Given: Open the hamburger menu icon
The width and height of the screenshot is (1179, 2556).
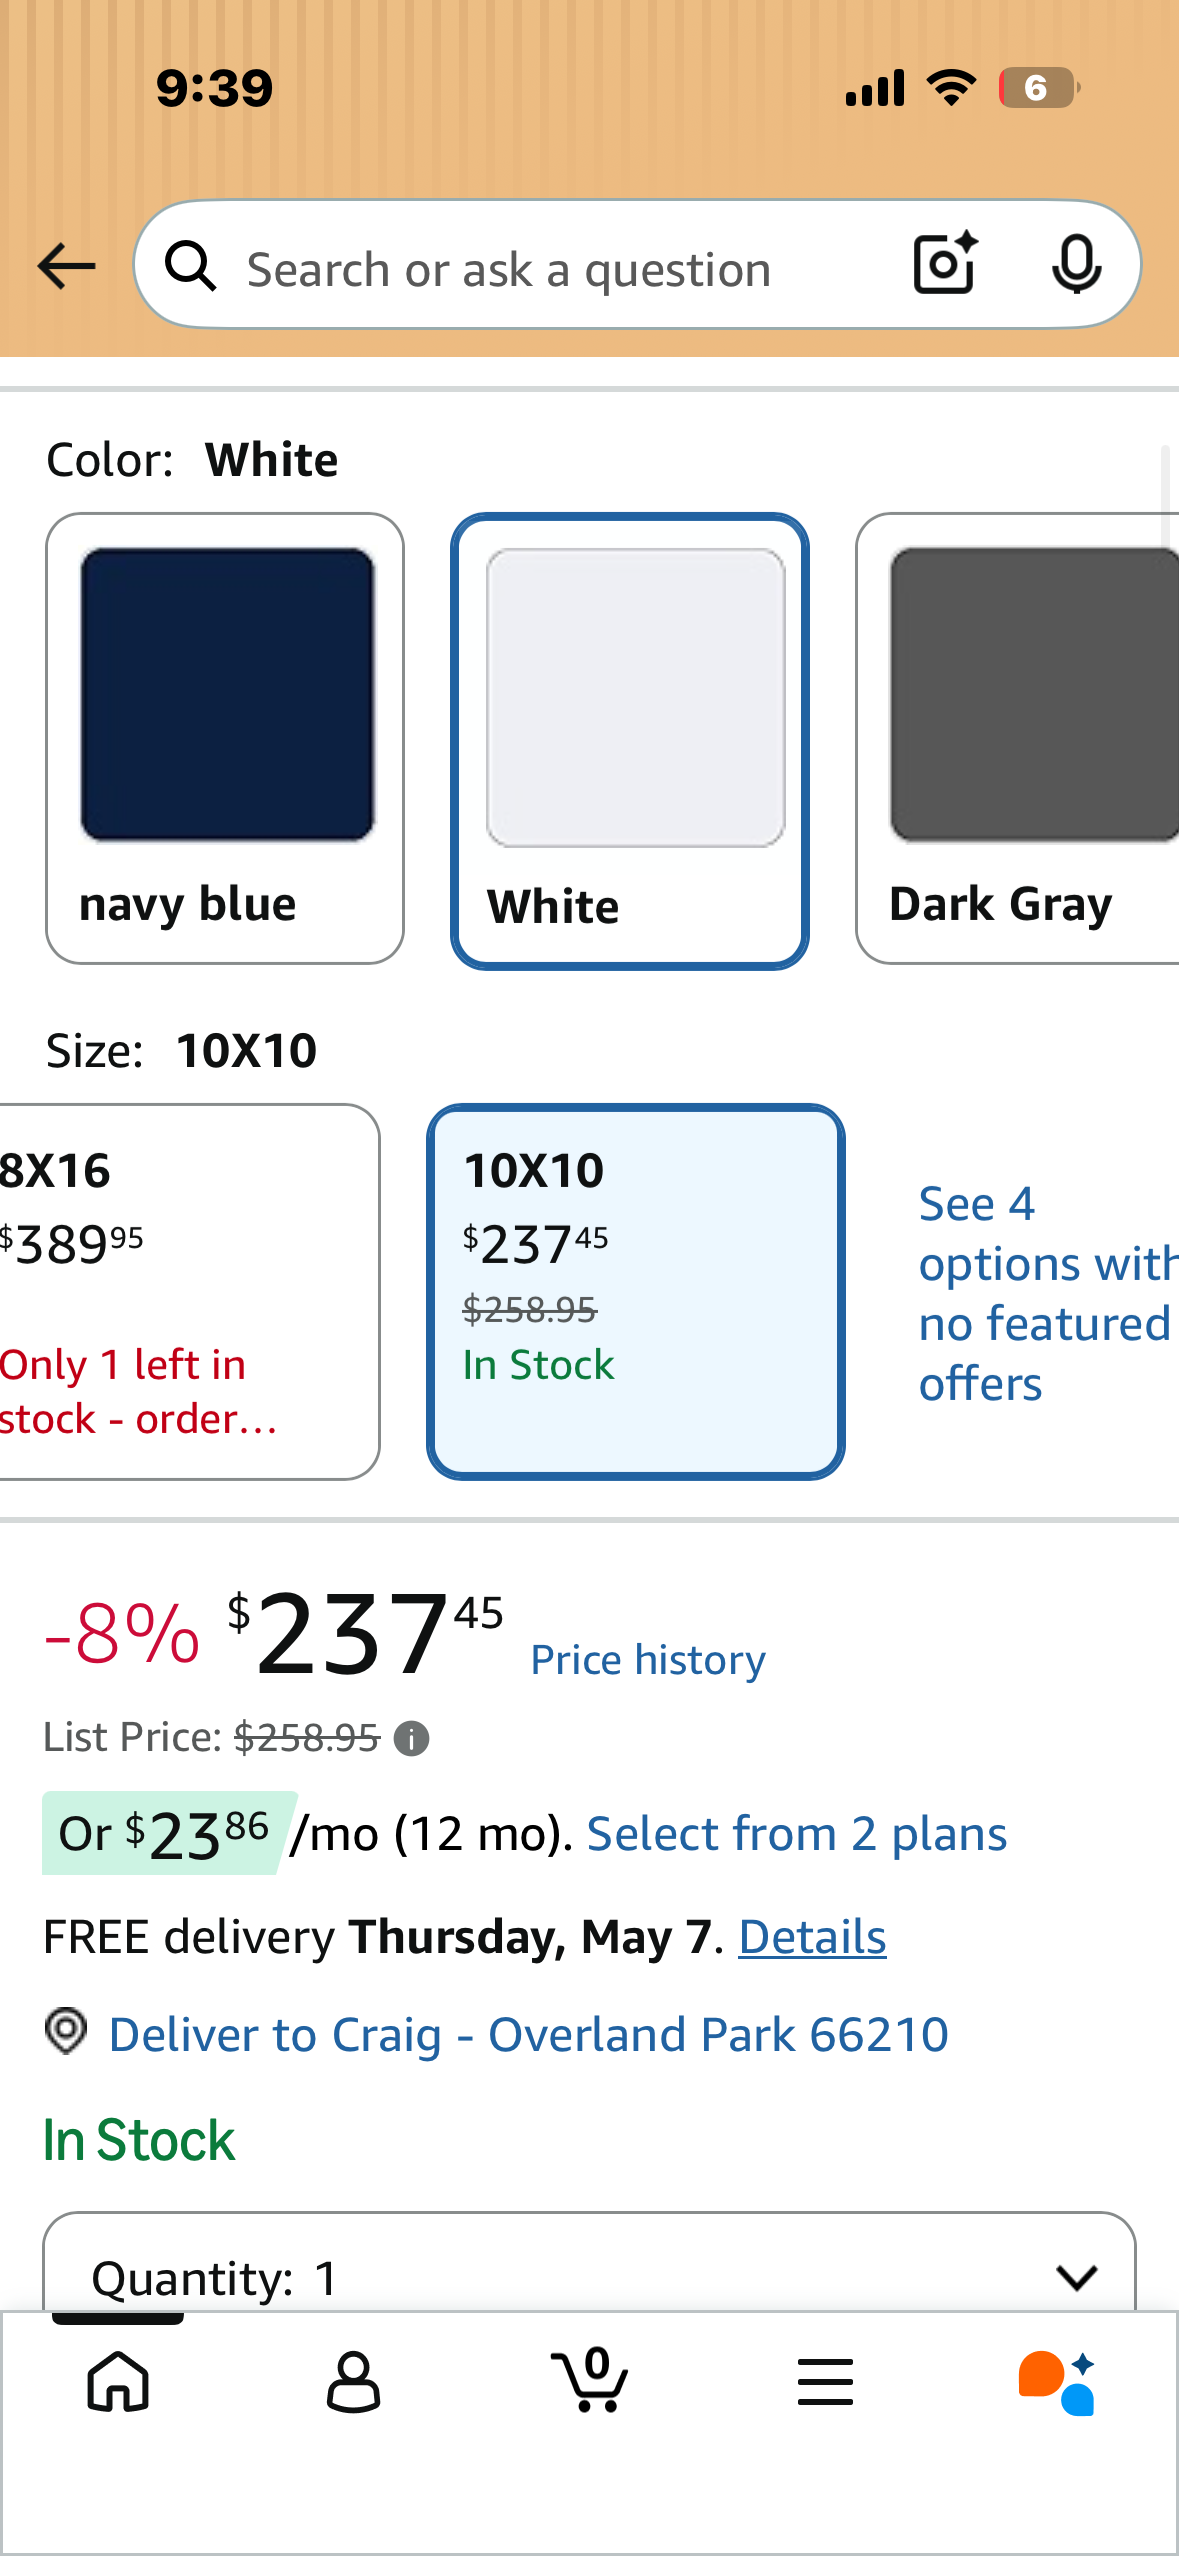Looking at the screenshot, I should [825, 2381].
